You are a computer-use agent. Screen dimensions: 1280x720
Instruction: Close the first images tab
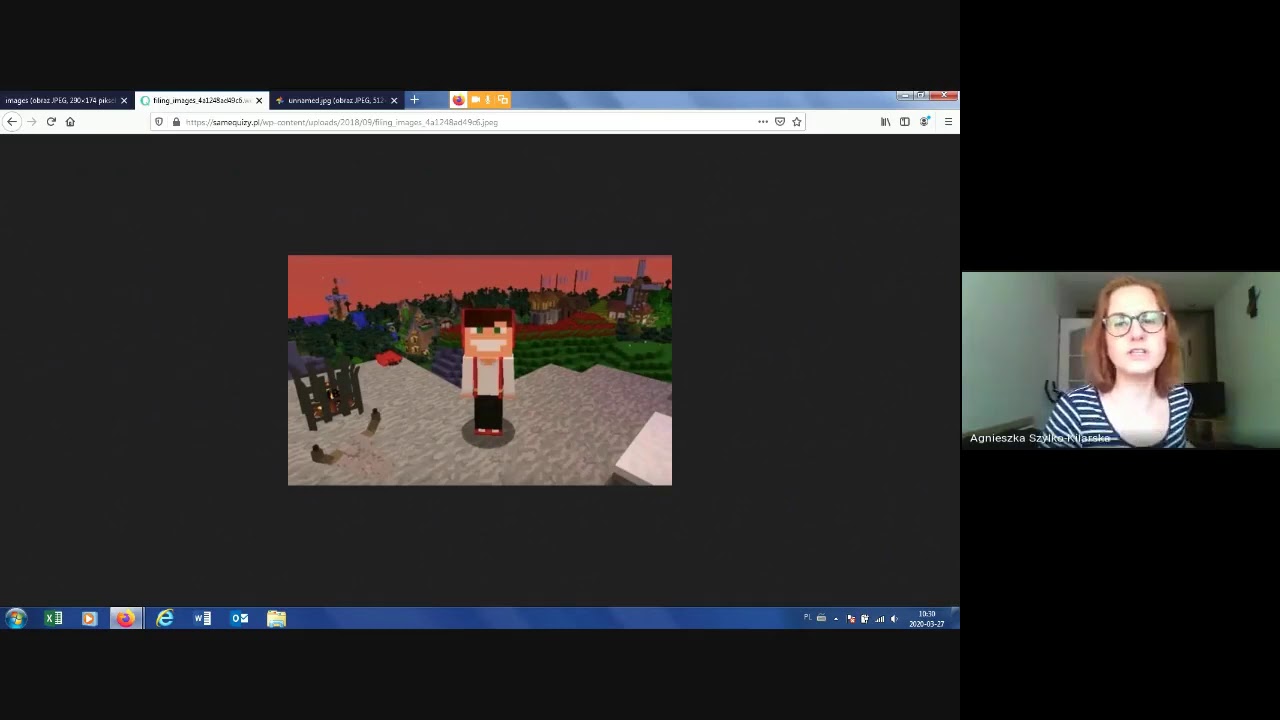[x=124, y=101]
